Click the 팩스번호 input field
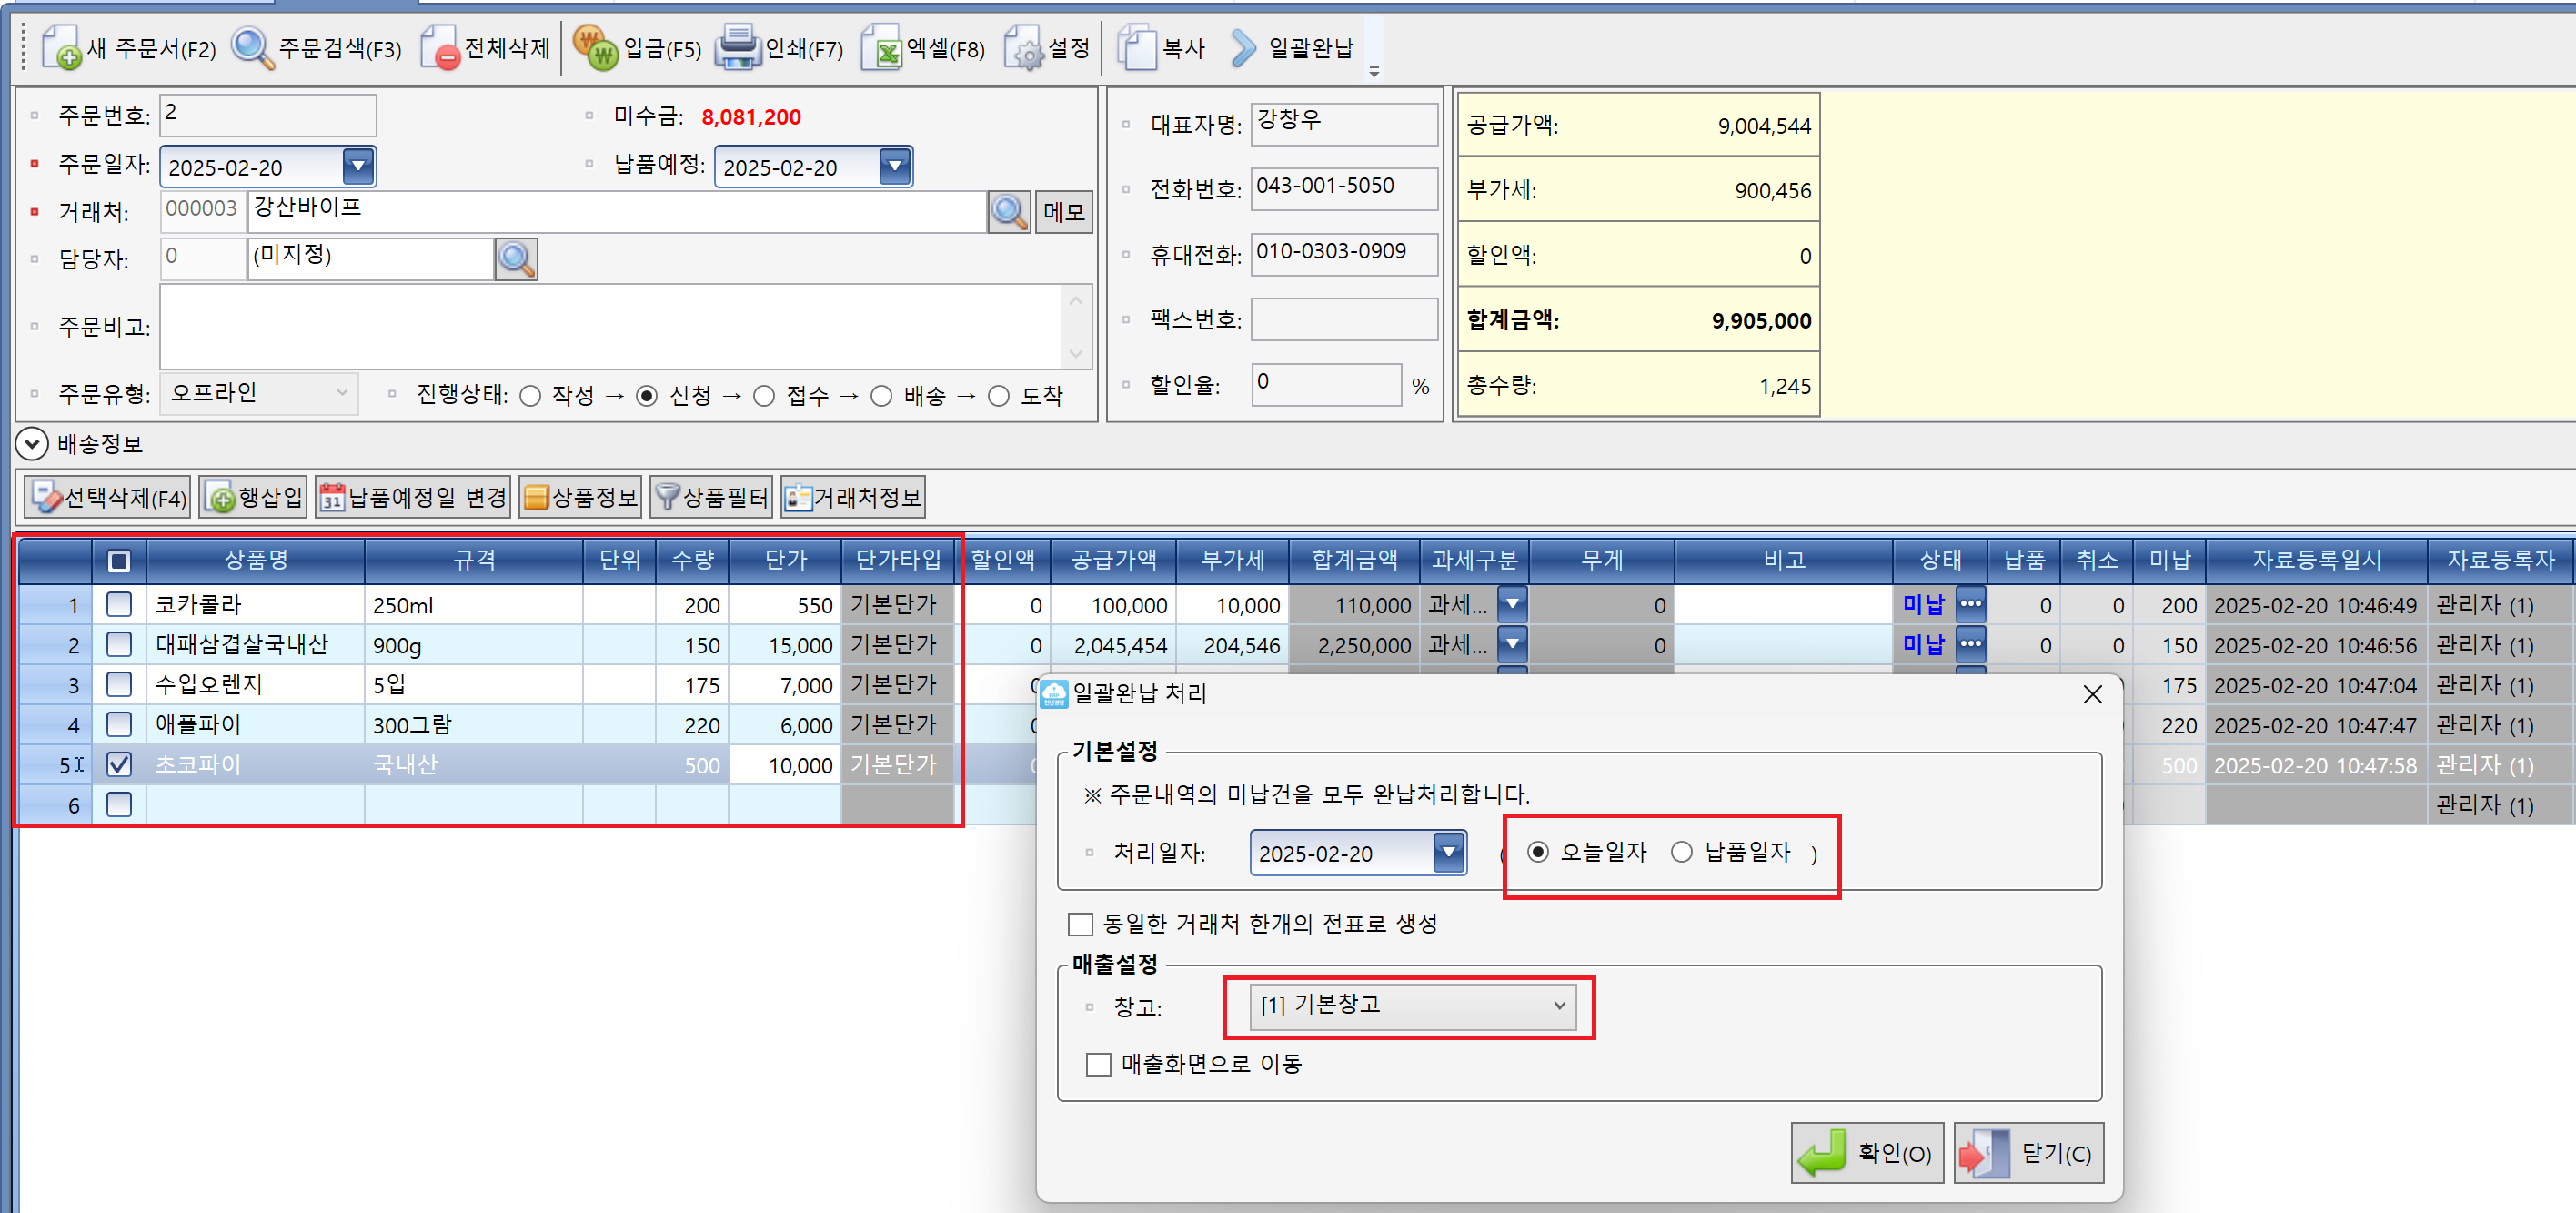 (x=1344, y=319)
